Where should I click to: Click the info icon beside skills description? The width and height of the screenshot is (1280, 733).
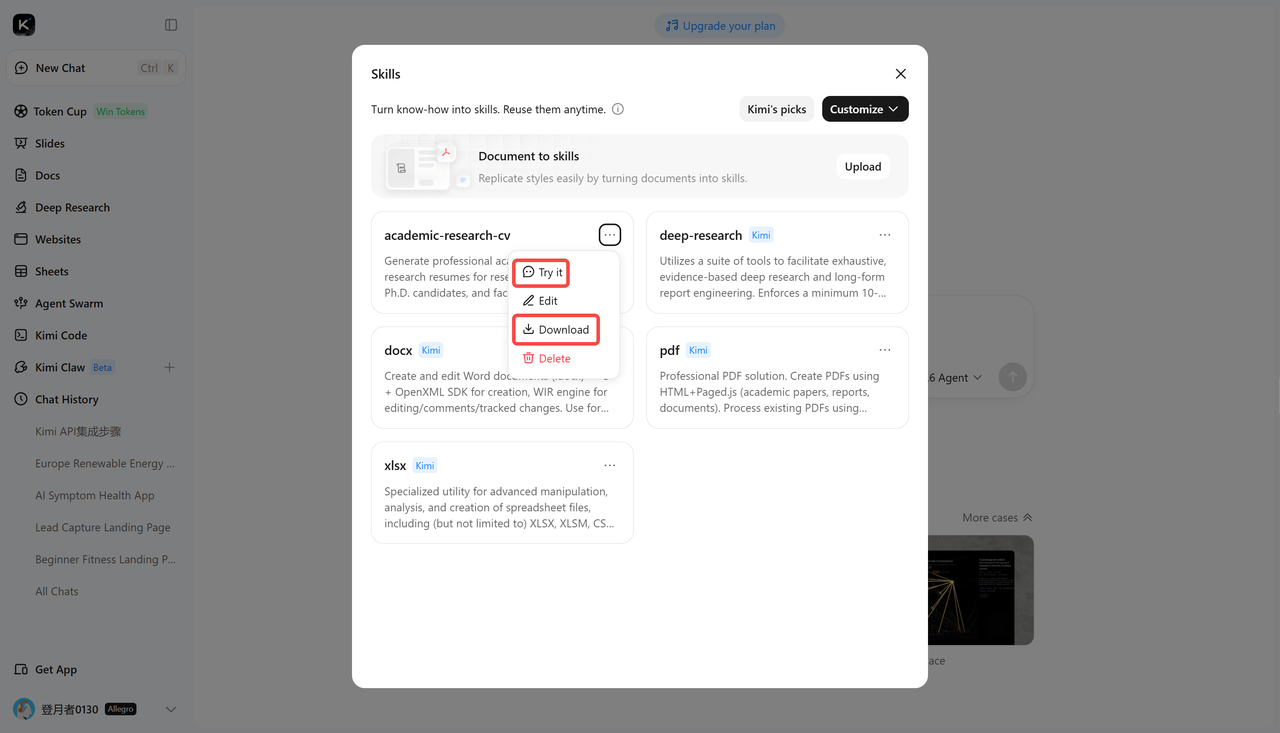coord(618,109)
